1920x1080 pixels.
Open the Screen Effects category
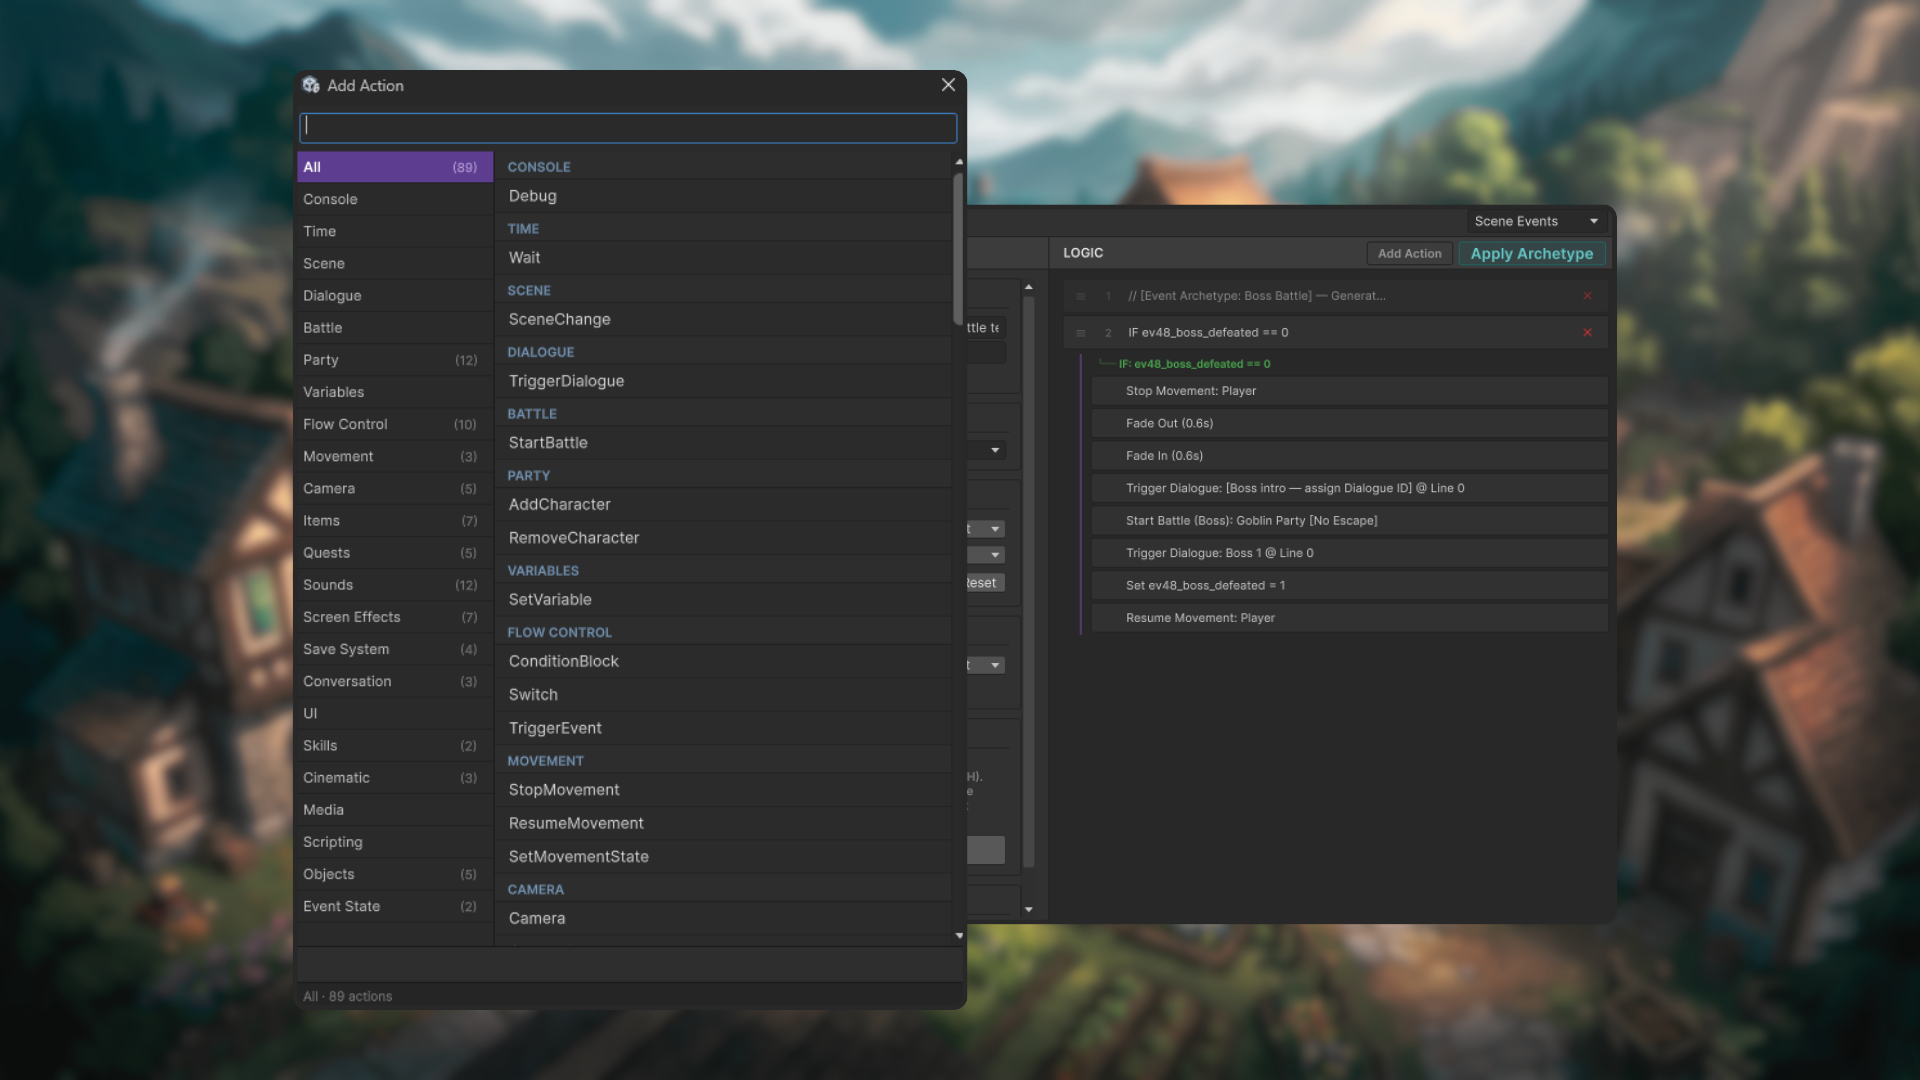coord(395,617)
